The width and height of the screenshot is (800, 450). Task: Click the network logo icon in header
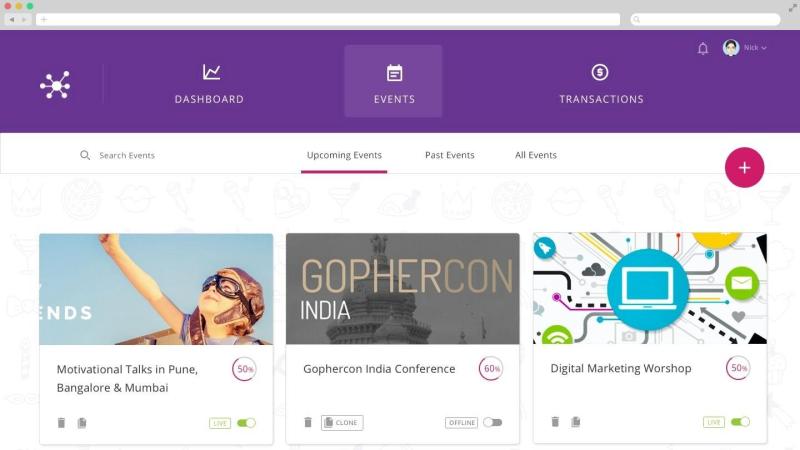(x=55, y=85)
